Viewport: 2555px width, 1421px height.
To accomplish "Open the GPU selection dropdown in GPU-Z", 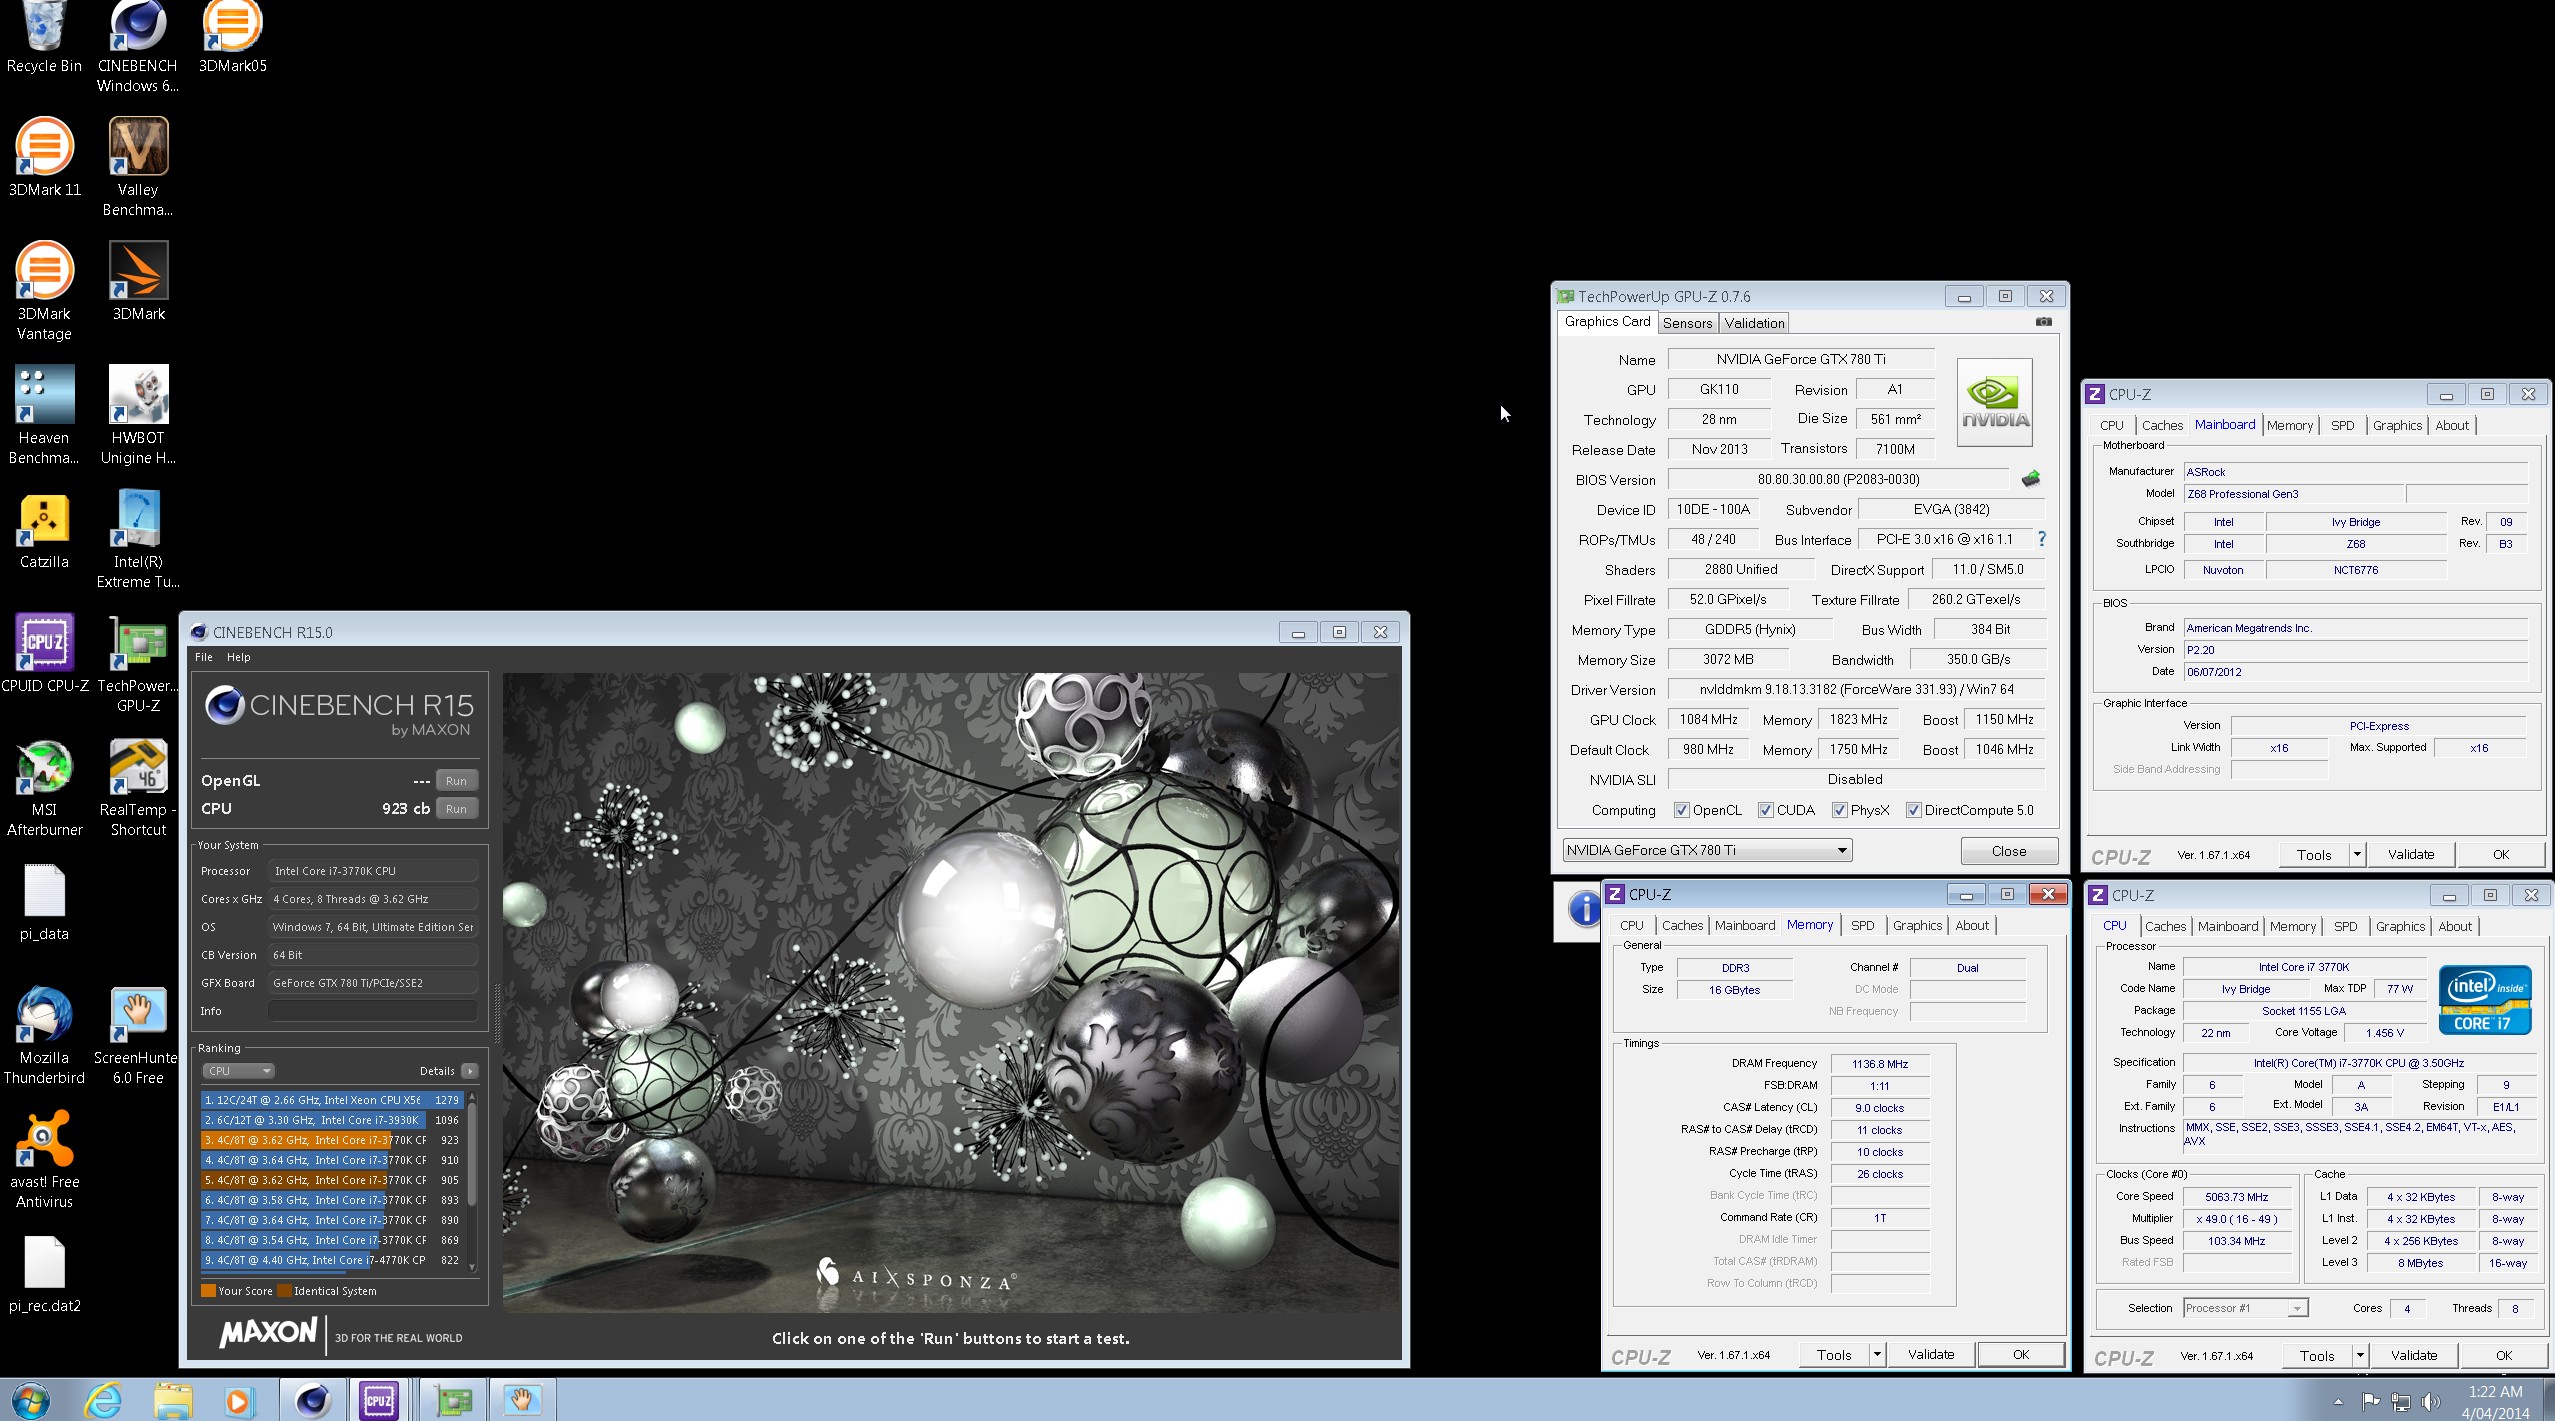I will (x=1707, y=850).
